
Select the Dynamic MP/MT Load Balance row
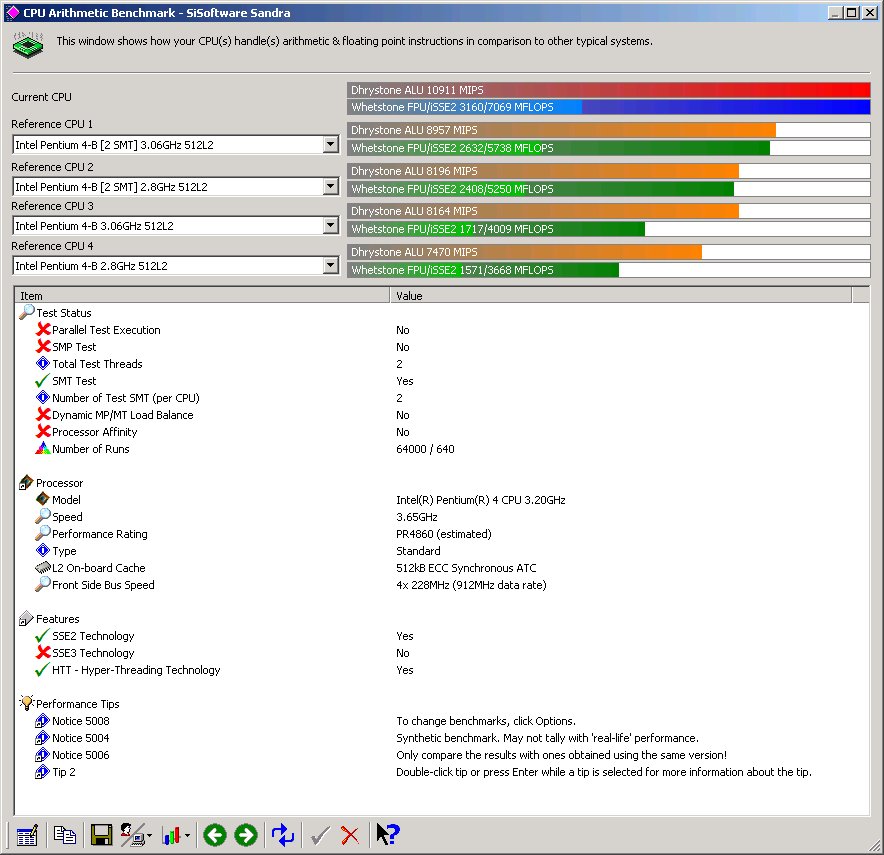(442, 415)
